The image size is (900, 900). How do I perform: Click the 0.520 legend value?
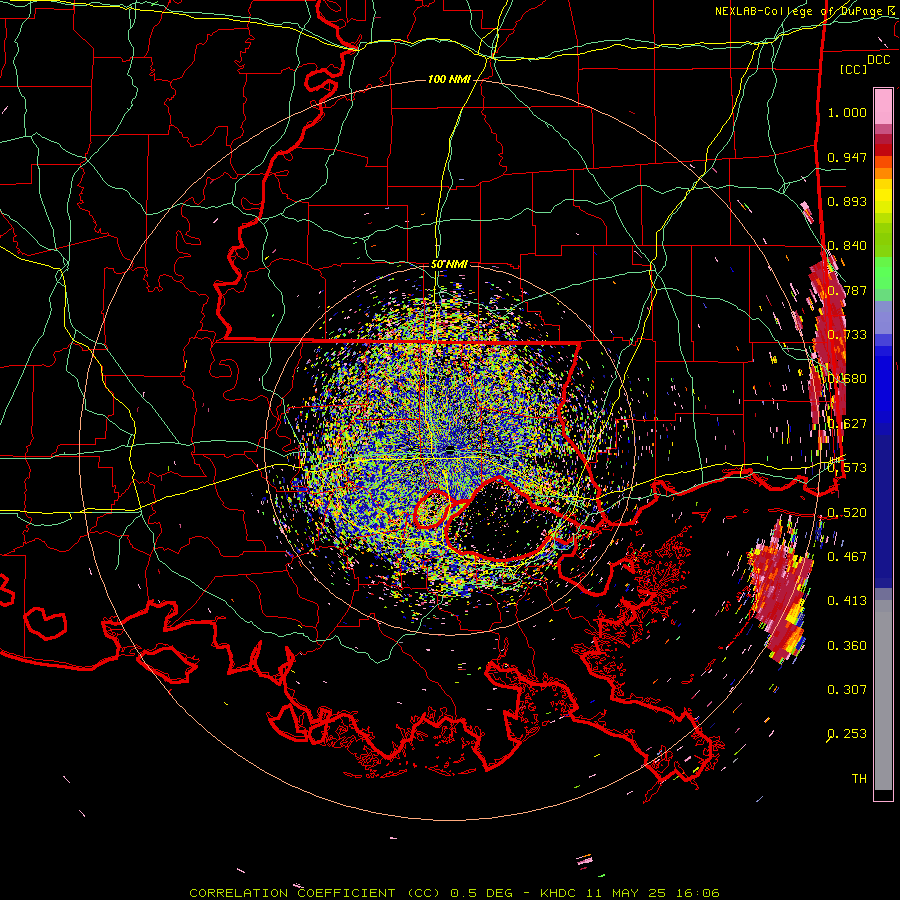[847, 512]
